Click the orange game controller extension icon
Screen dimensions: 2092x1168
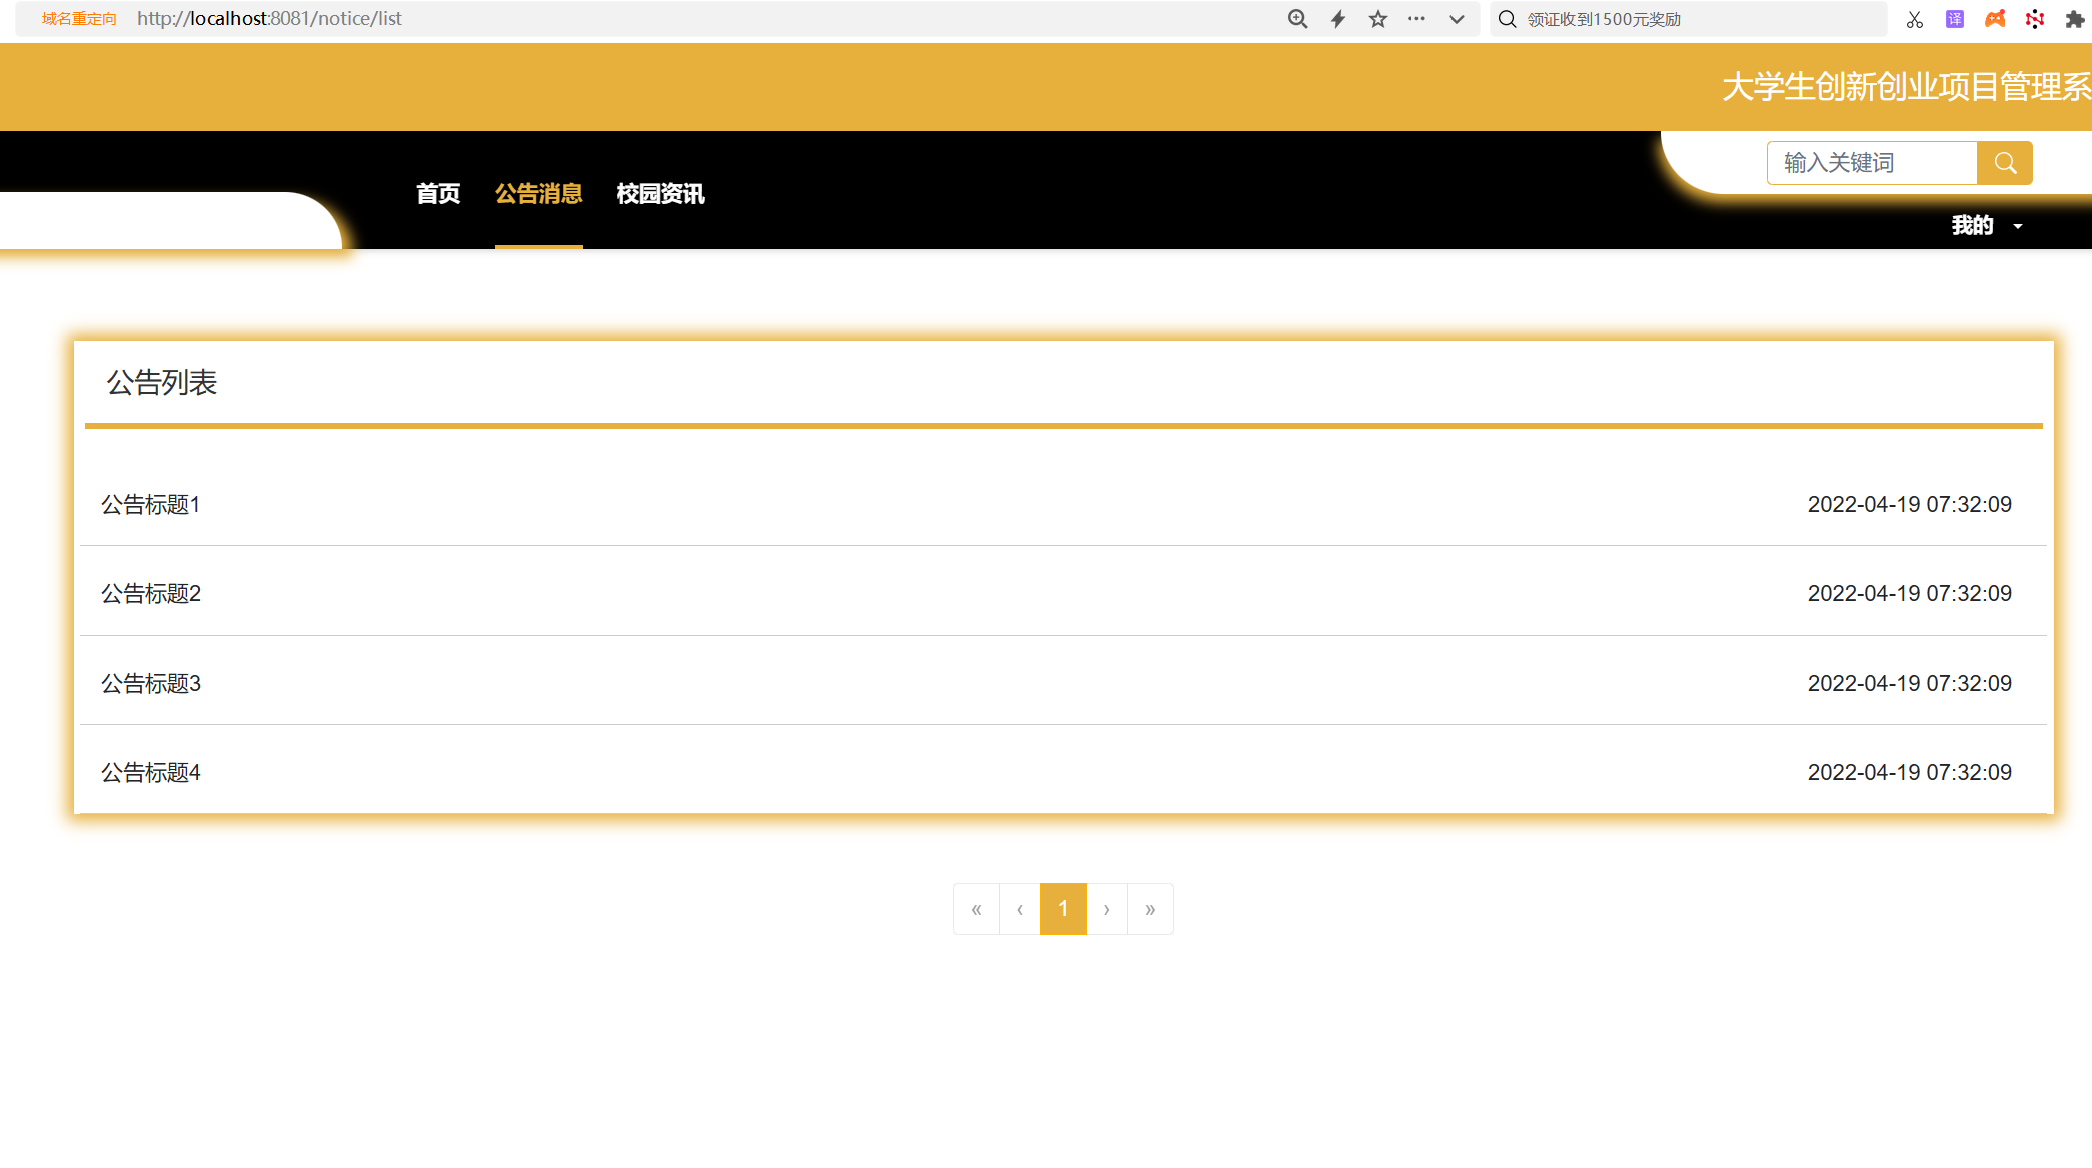(x=1995, y=19)
